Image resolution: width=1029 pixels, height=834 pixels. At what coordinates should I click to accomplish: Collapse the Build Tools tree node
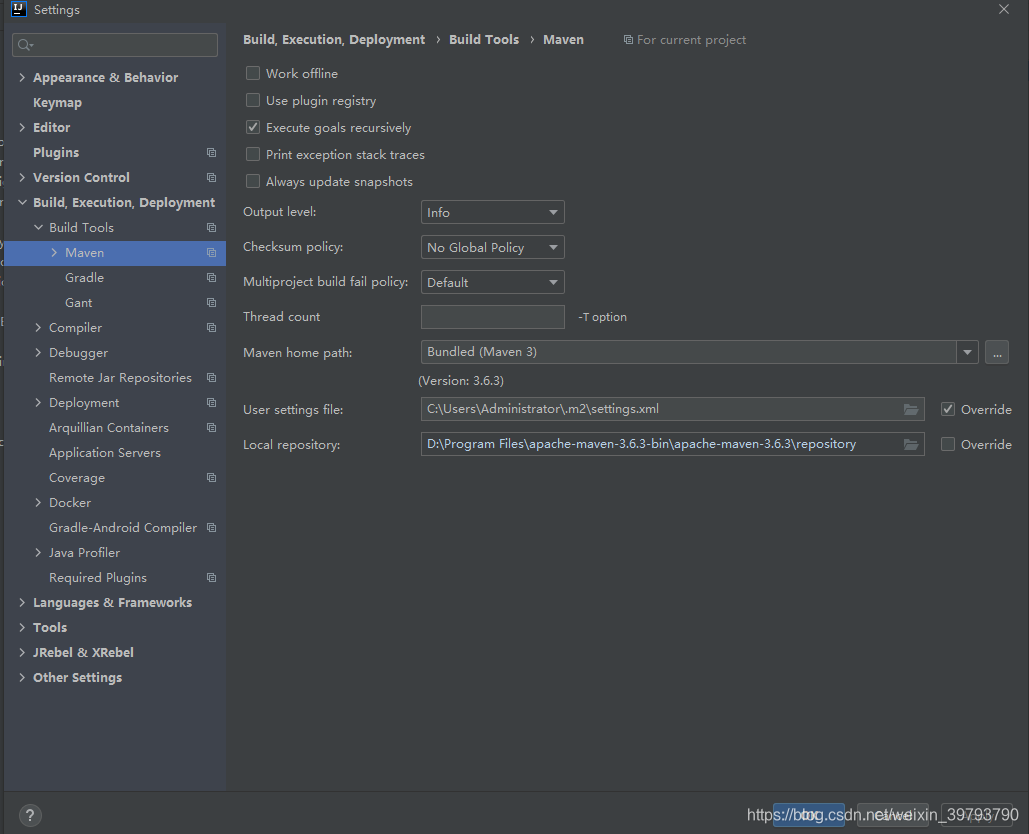click(38, 228)
